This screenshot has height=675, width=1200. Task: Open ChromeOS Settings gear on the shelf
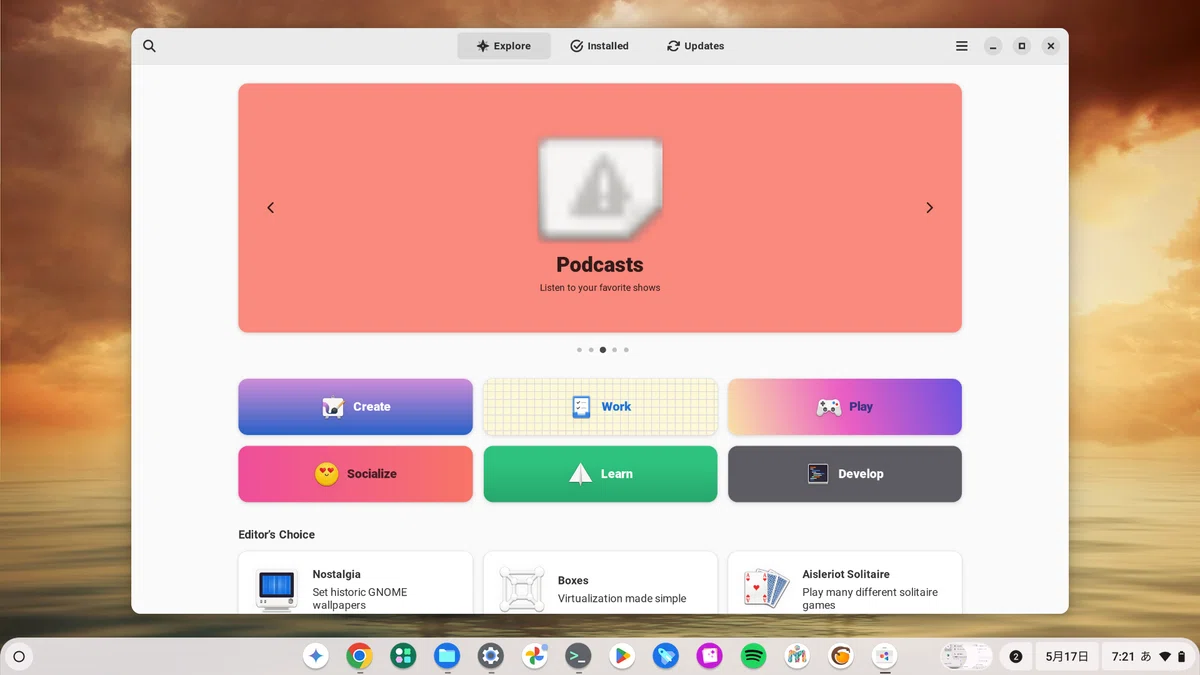coord(490,656)
